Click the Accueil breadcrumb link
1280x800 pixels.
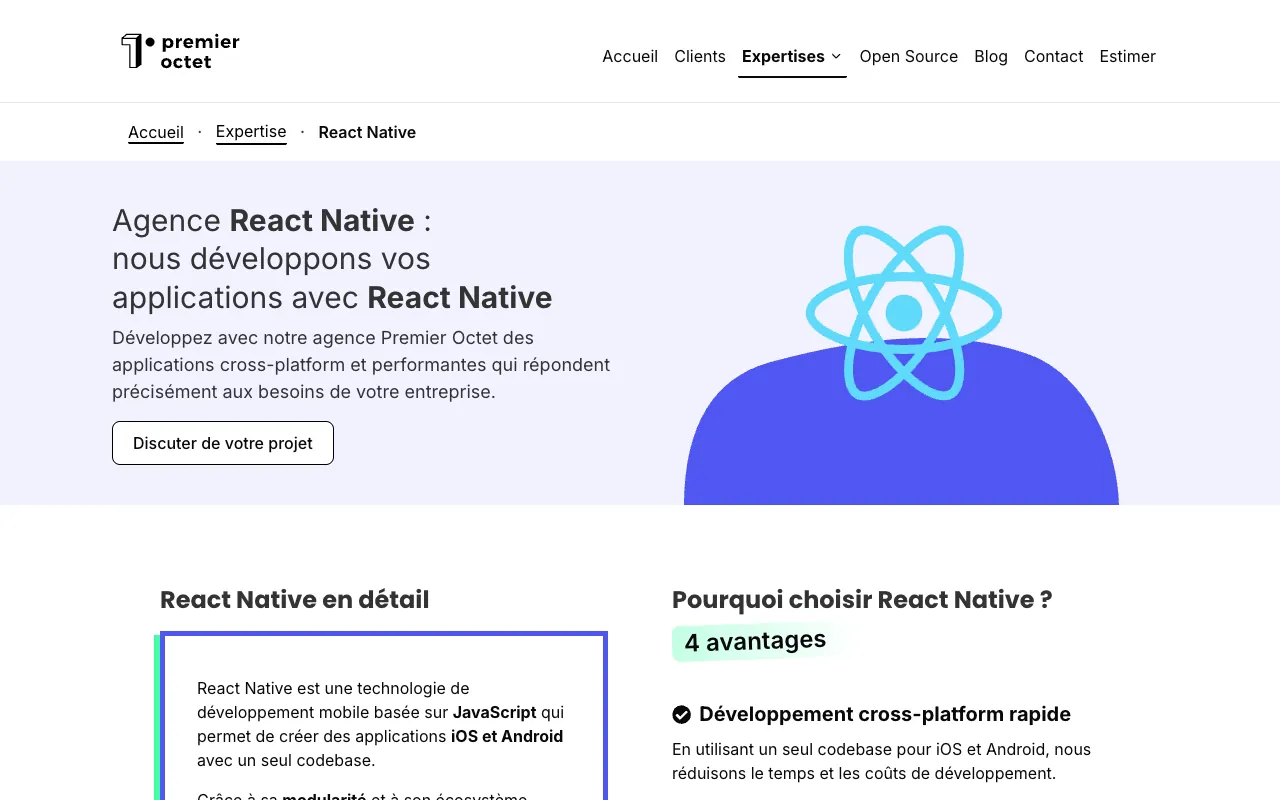coord(156,132)
